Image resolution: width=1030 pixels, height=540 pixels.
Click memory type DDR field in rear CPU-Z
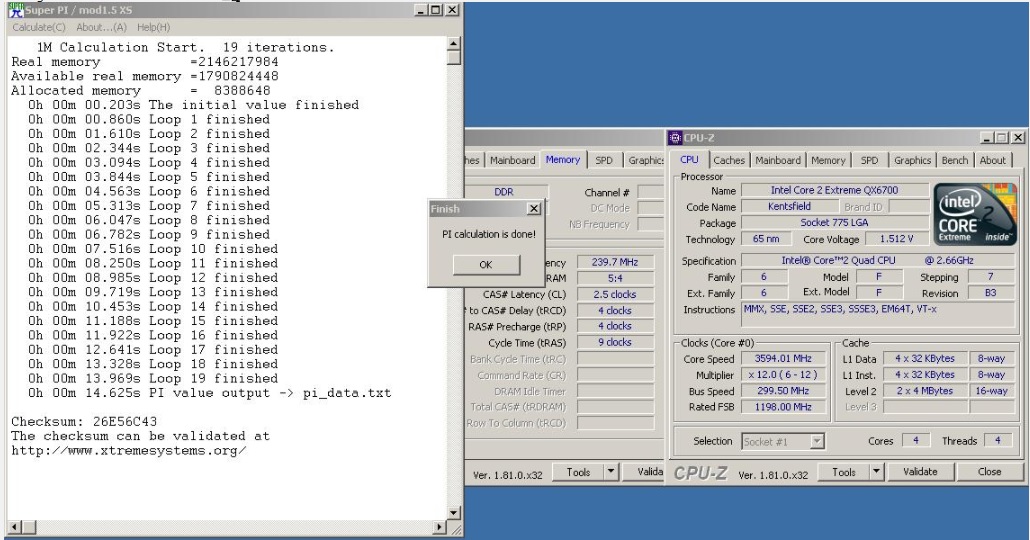coord(504,192)
